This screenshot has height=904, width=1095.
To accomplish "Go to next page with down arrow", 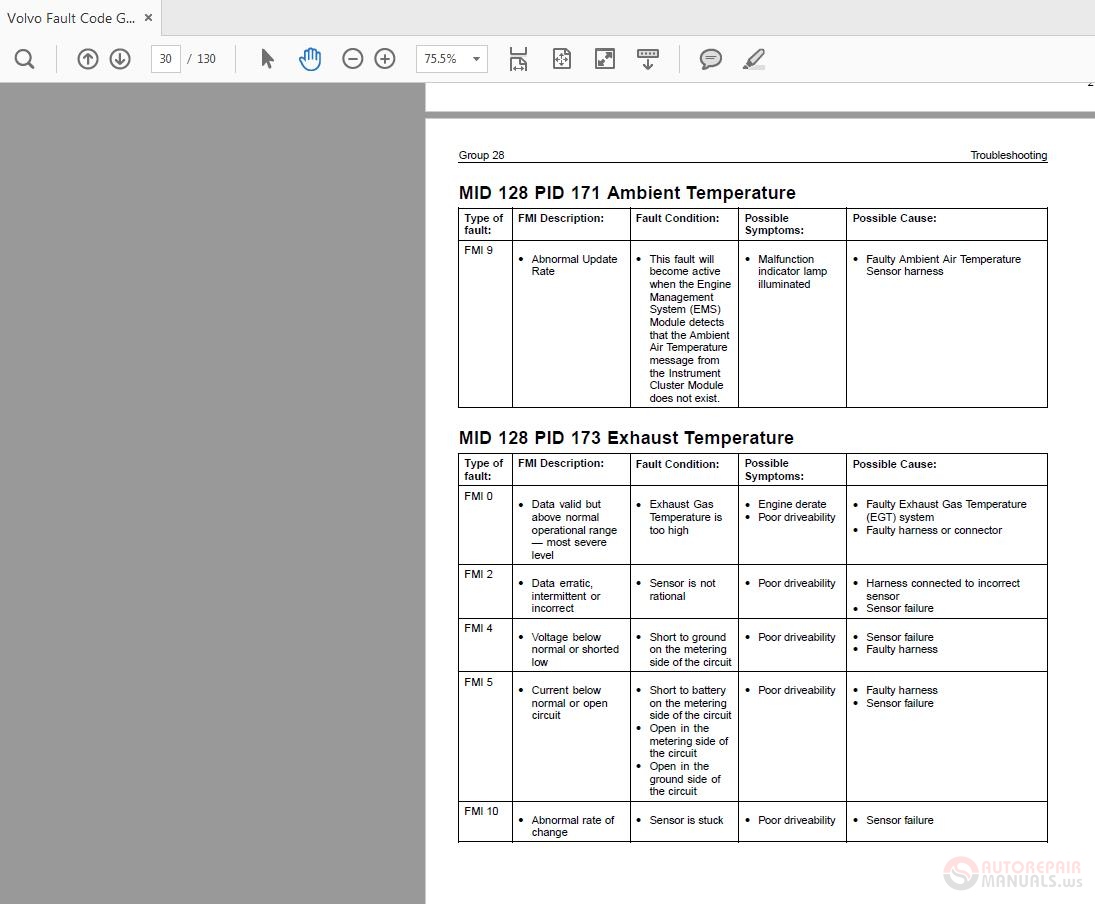I will coord(120,59).
